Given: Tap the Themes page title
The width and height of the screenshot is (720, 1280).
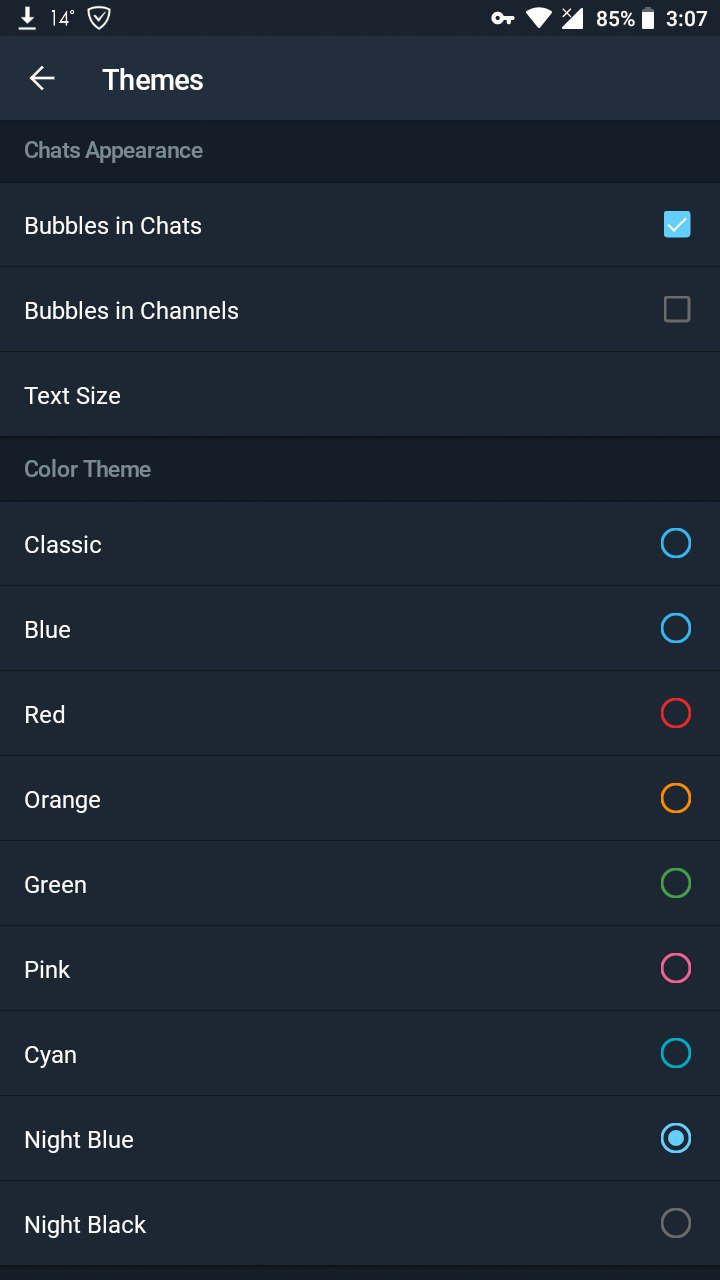Looking at the screenshot, I should point(153,80).
